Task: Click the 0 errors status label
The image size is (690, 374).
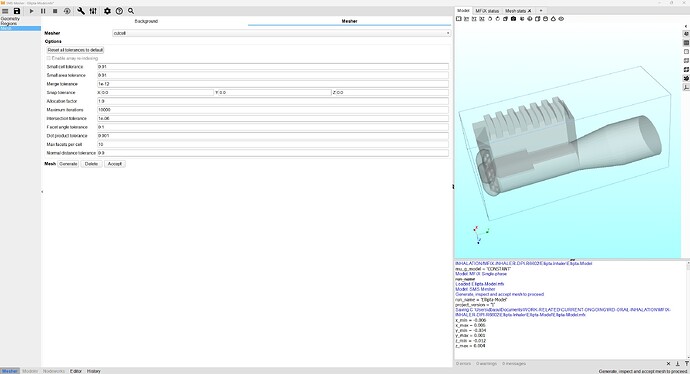Action: 463,364
